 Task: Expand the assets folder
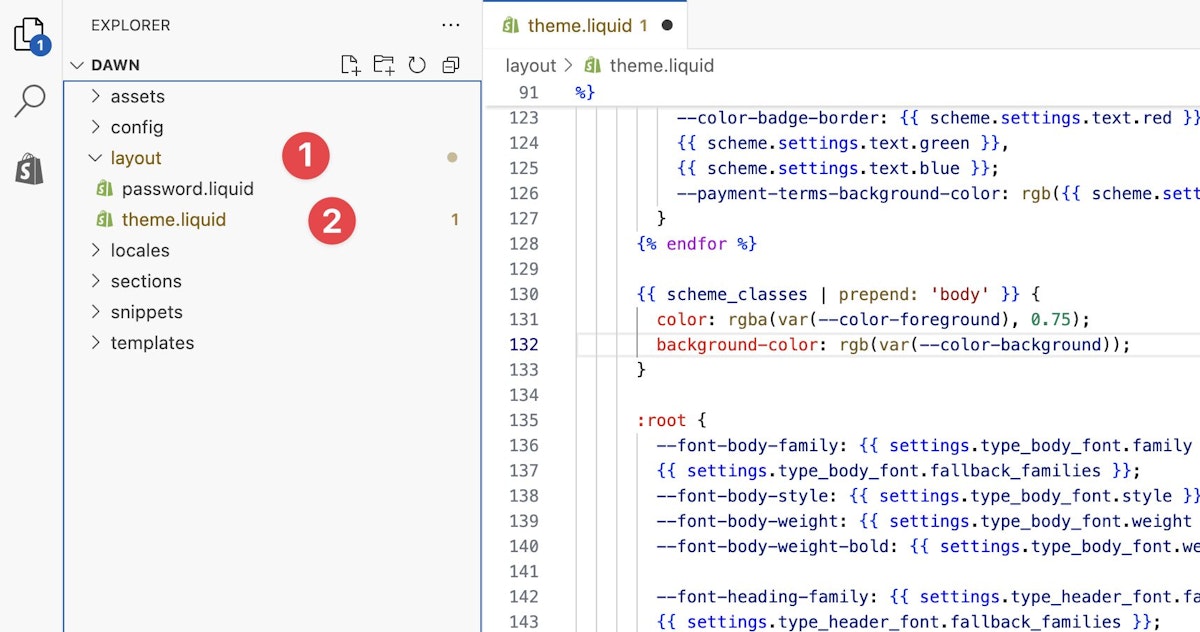click(137, 97)
